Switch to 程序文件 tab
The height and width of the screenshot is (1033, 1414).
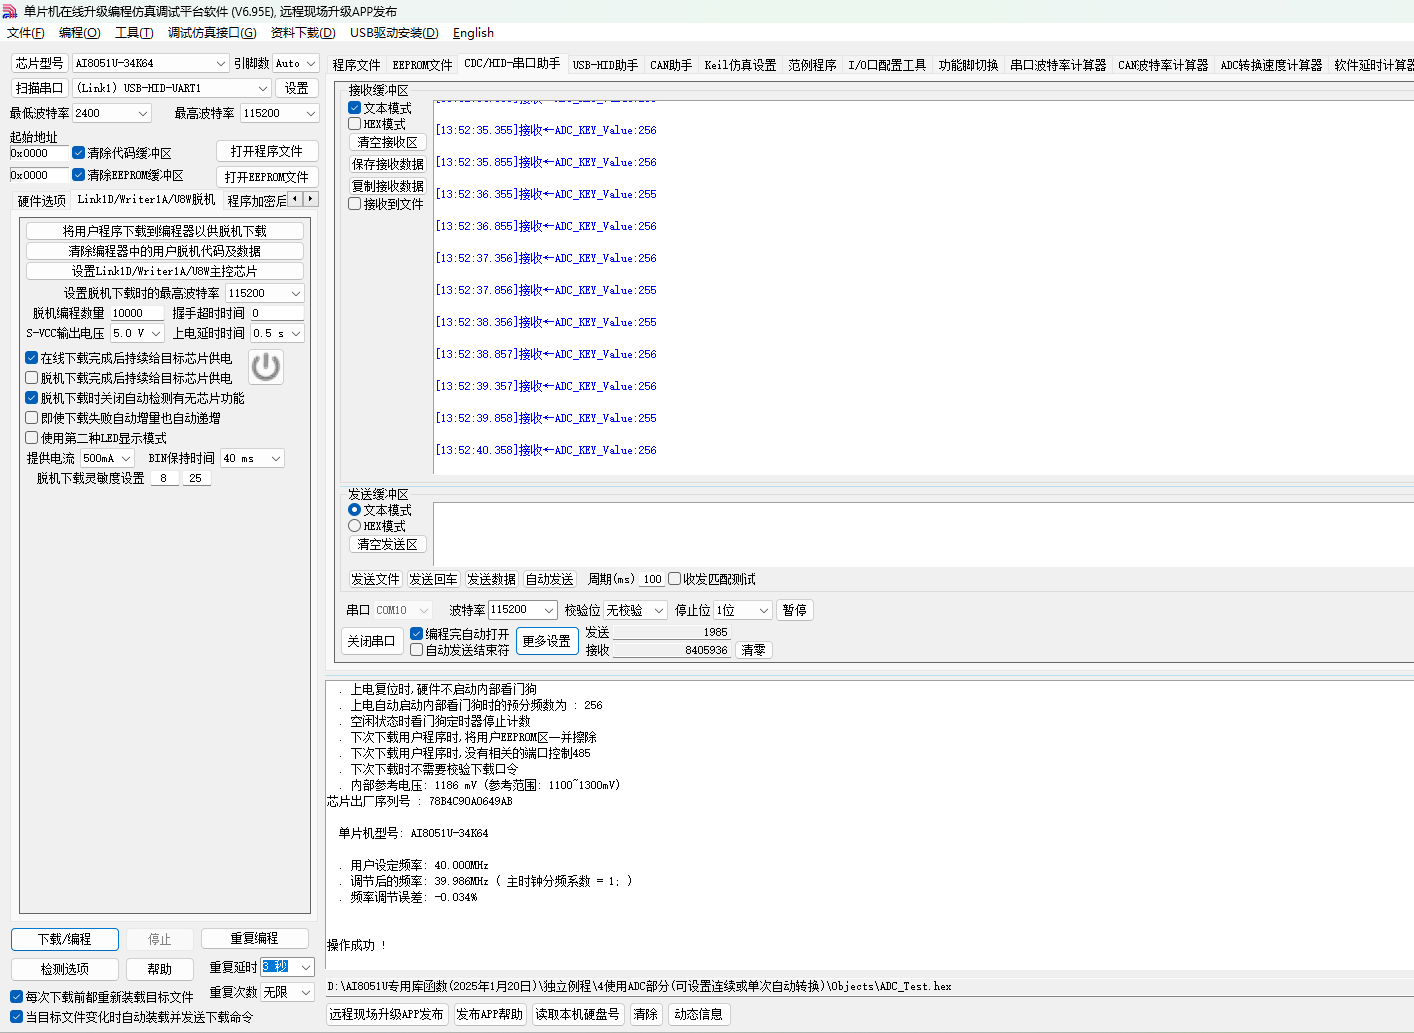(357, 65)
